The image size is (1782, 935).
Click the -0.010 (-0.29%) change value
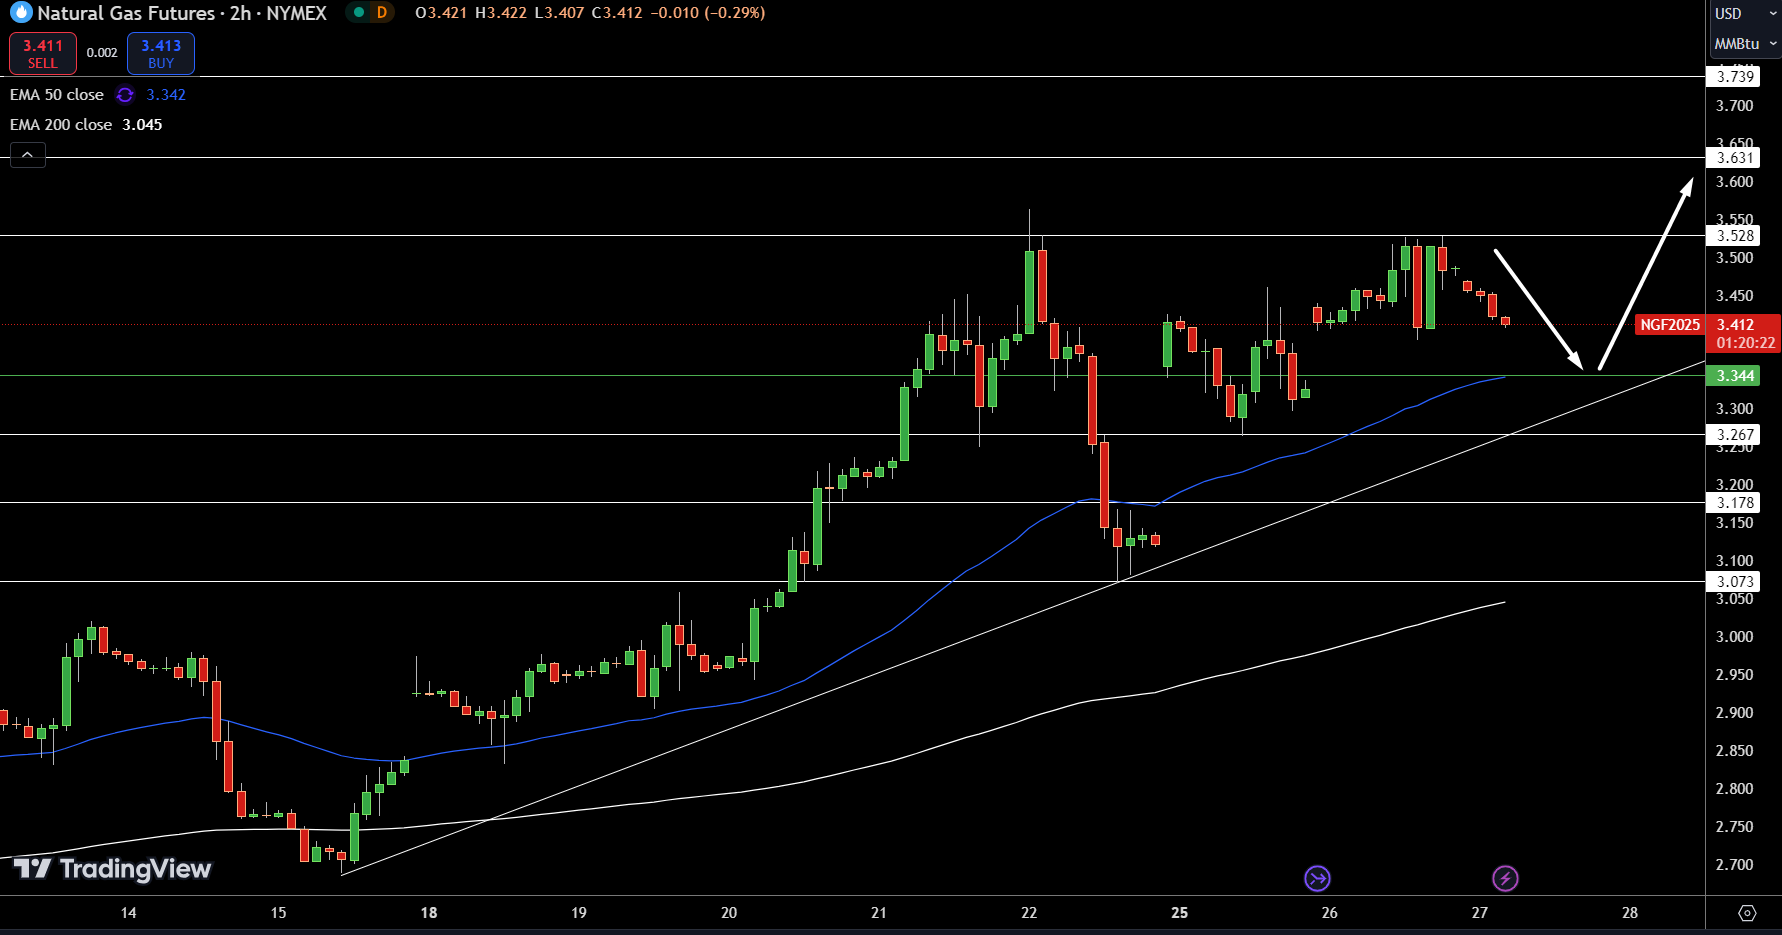click(708, 13)
